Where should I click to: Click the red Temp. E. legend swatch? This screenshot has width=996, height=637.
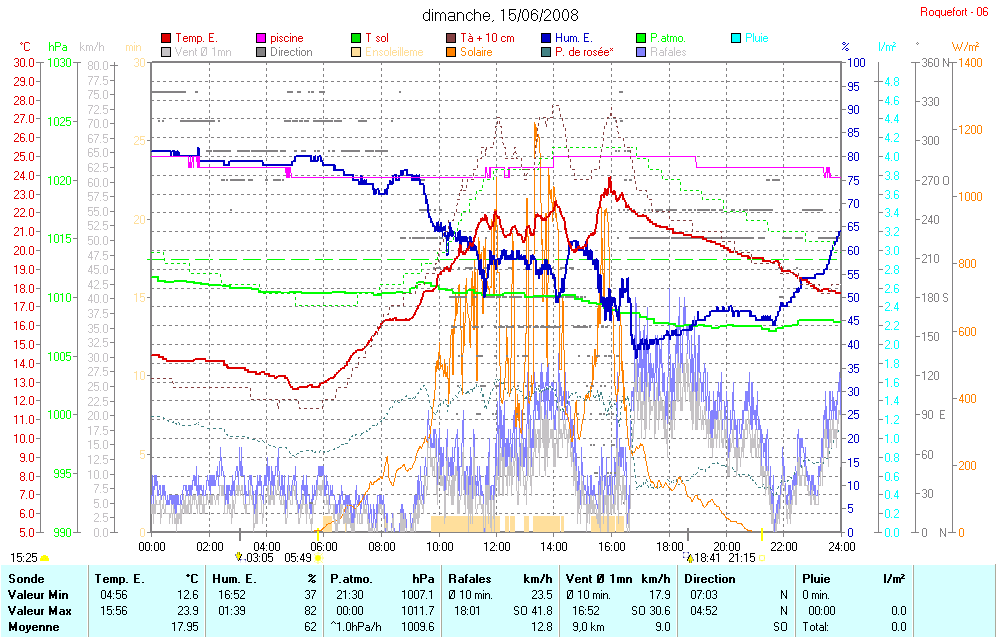(x=166, y=38)
